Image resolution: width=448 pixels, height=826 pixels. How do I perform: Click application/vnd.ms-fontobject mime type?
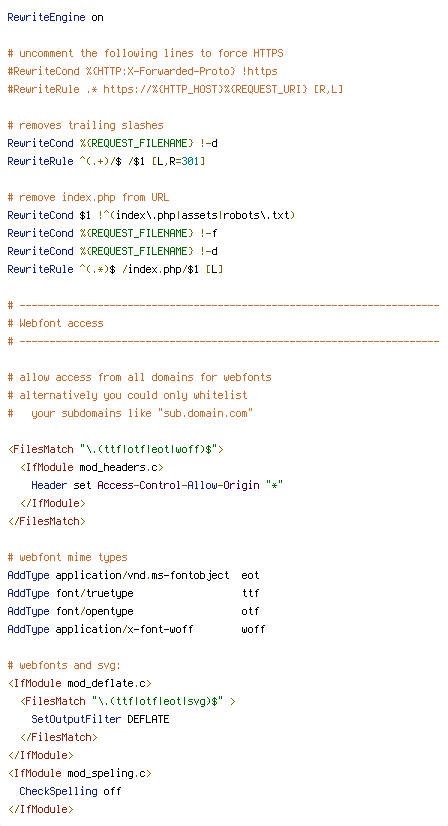point(142,575)
